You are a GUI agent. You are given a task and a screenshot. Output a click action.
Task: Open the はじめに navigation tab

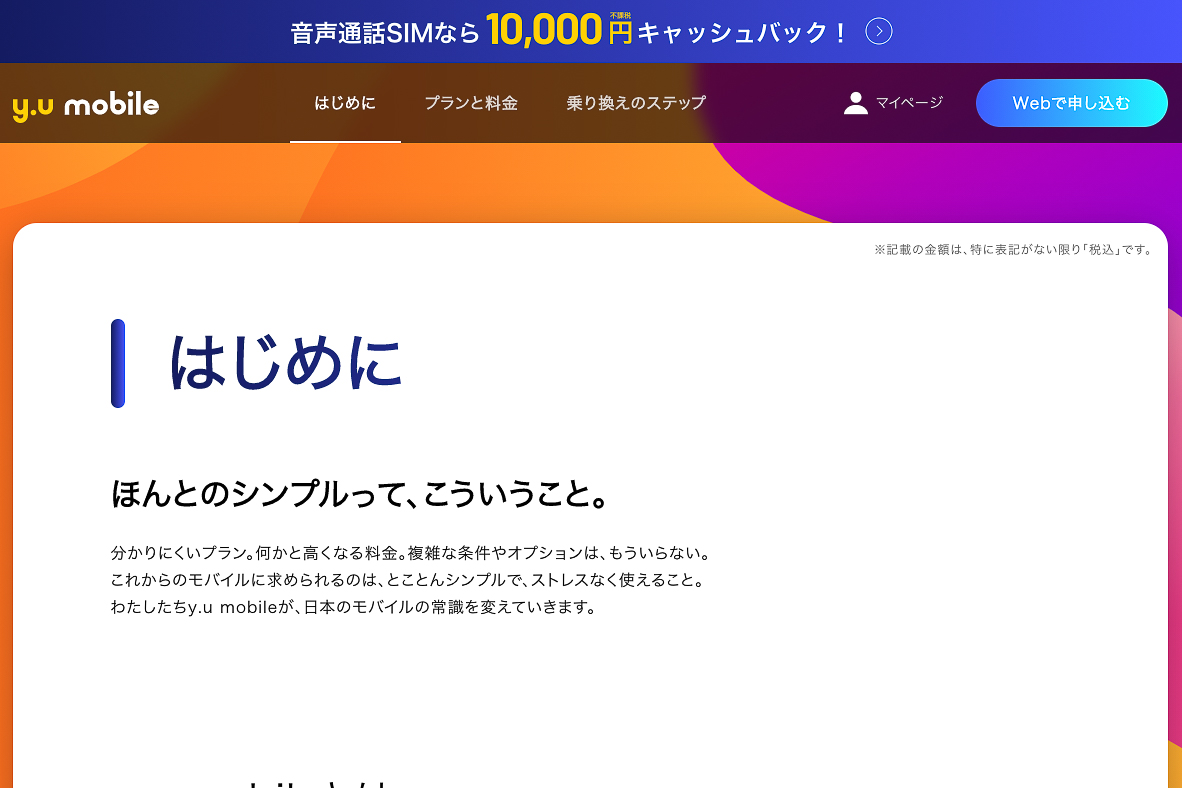[x=344, y=103]
